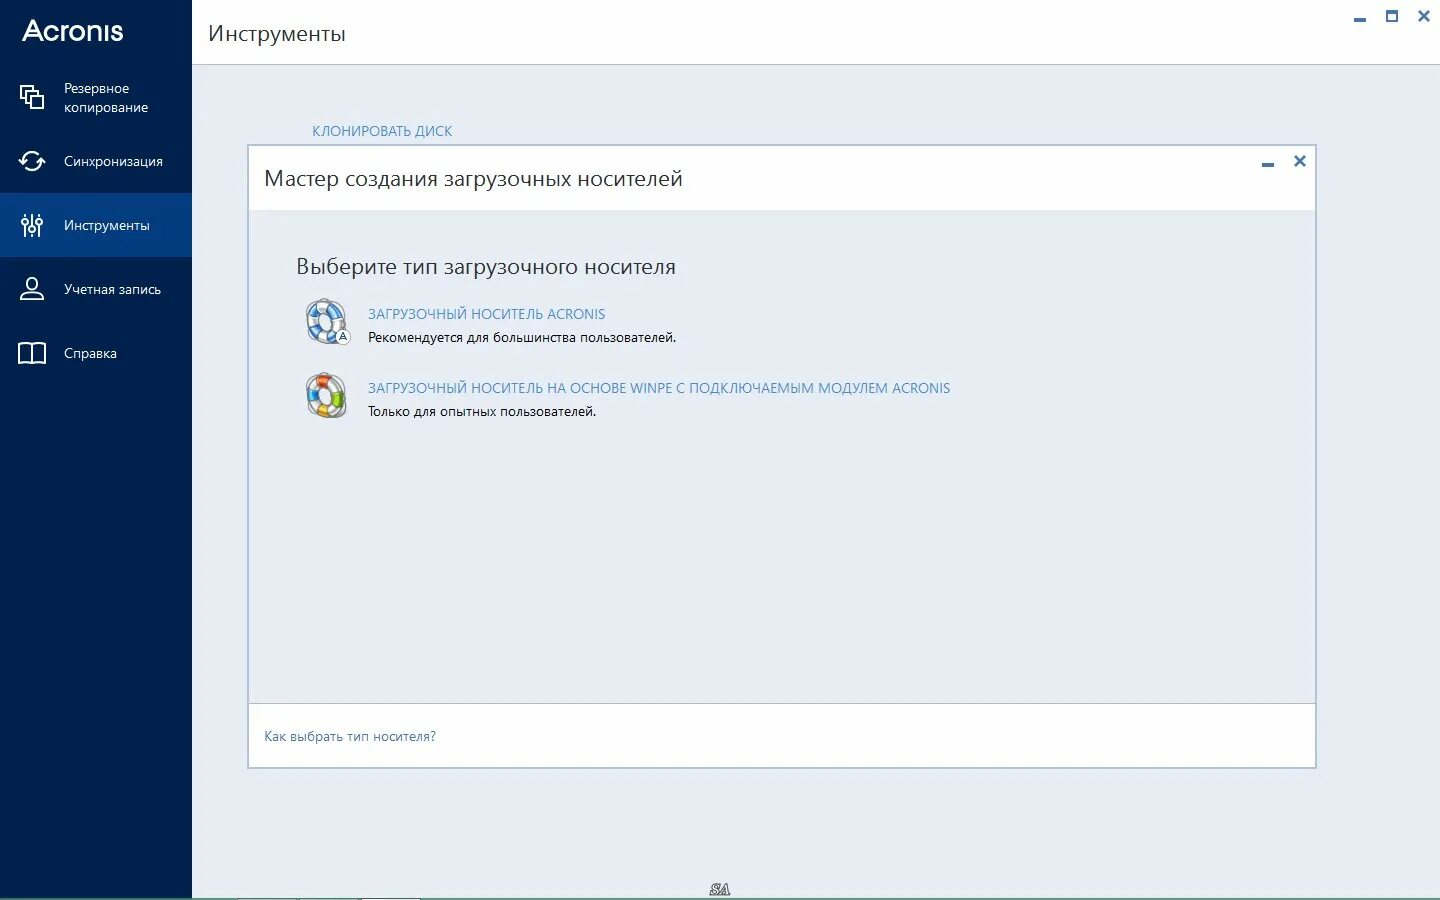Click the 'Инструменты' page header
The width and height of the screenshot is (1440, 900).
[x=277, y=34]
